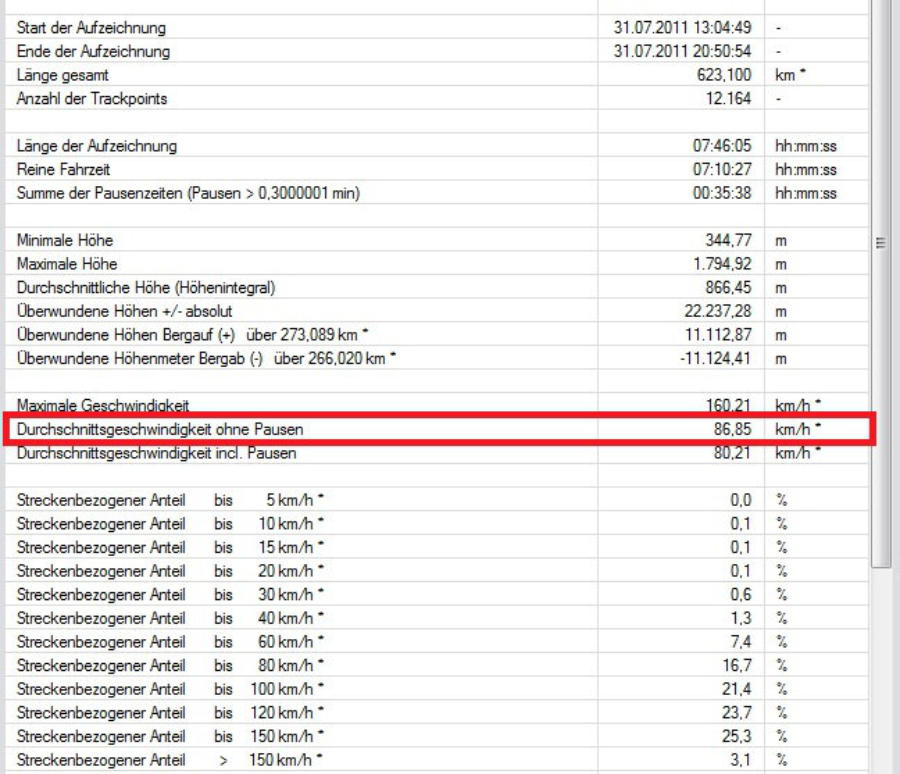
Task: Select 'Überwundene Höhenmeter Bergab (-)' label
Action: point(139,358)
